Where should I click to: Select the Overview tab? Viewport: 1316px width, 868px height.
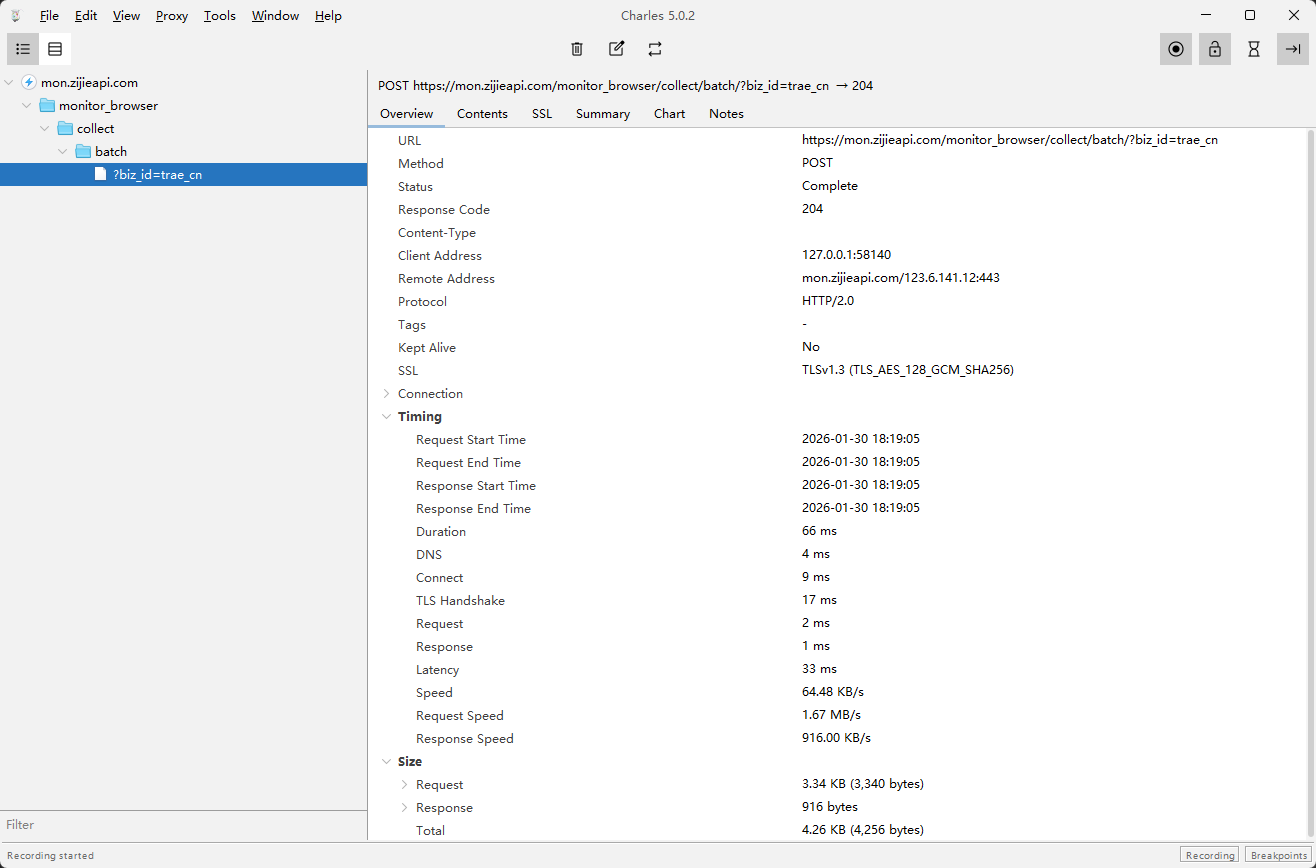(407, 114)
